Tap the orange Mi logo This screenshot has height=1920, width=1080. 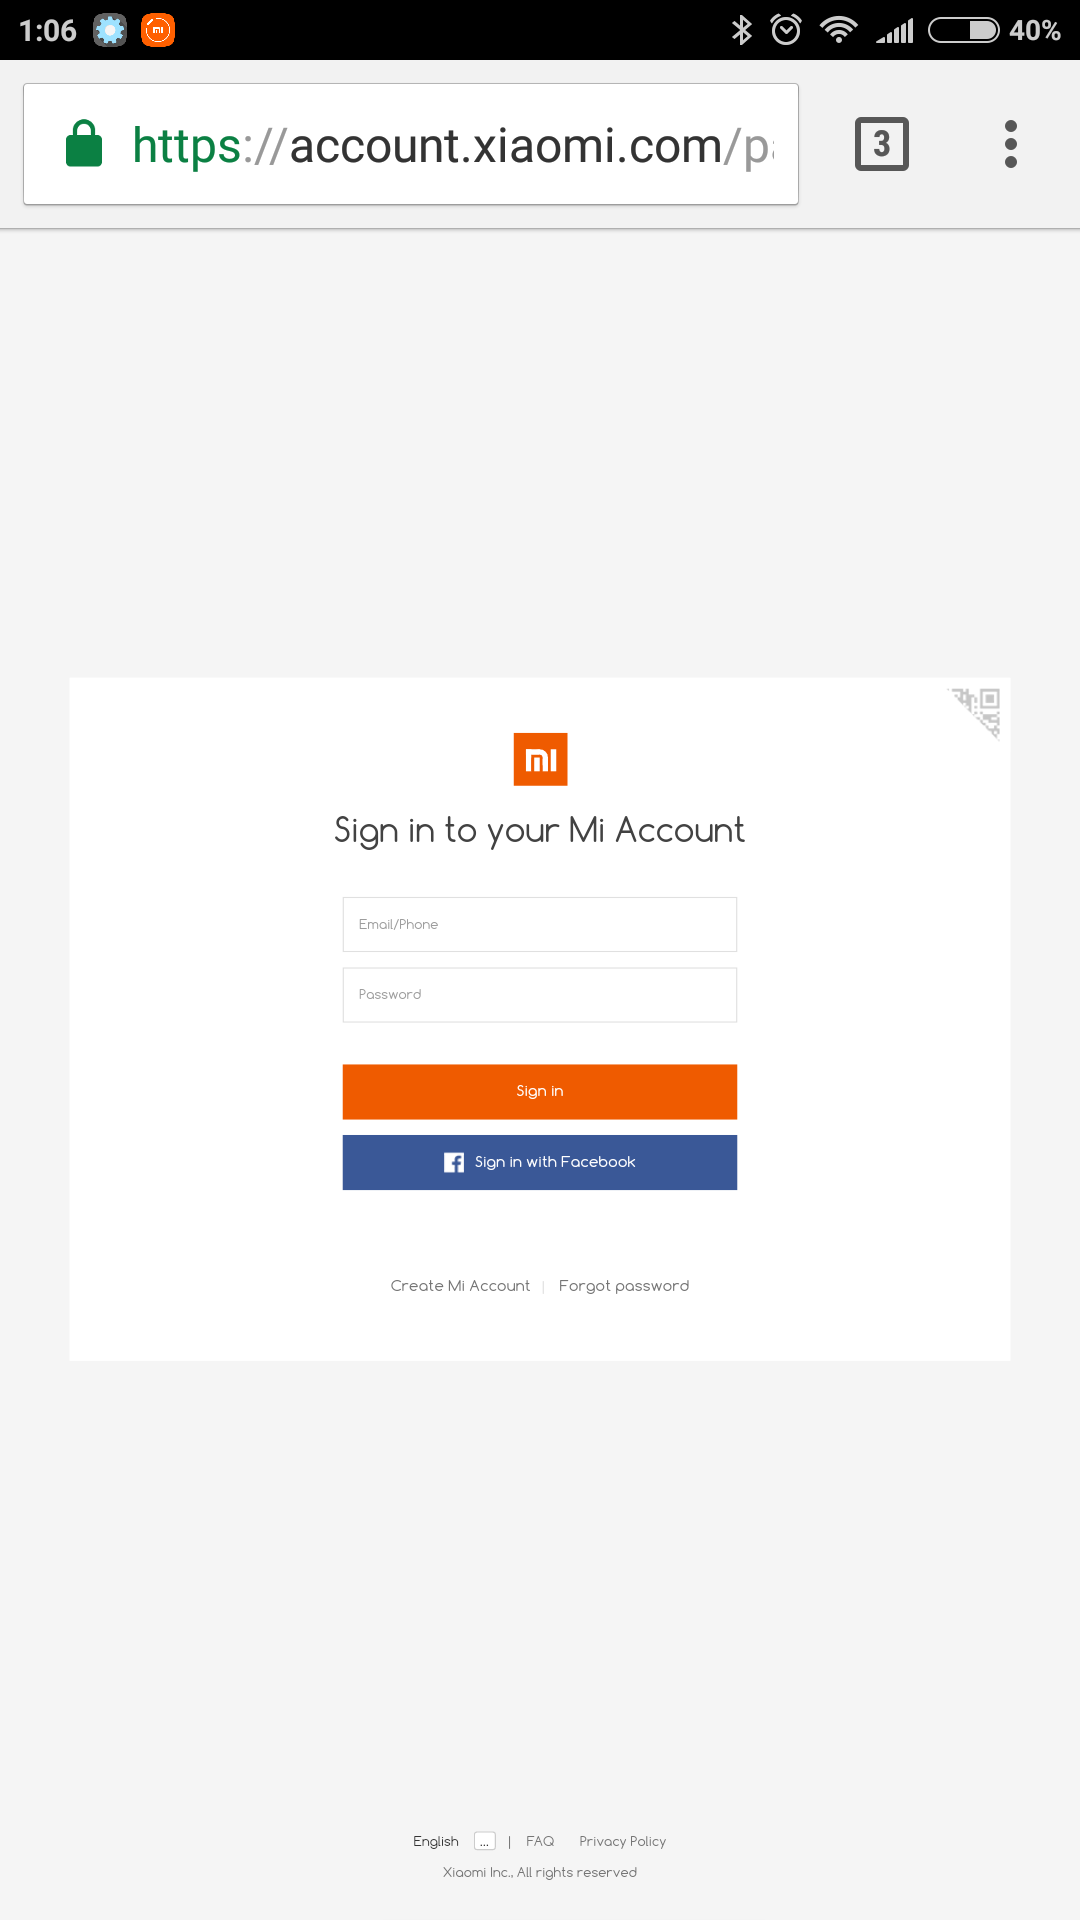pyautogui.click(x=540, y=759)
